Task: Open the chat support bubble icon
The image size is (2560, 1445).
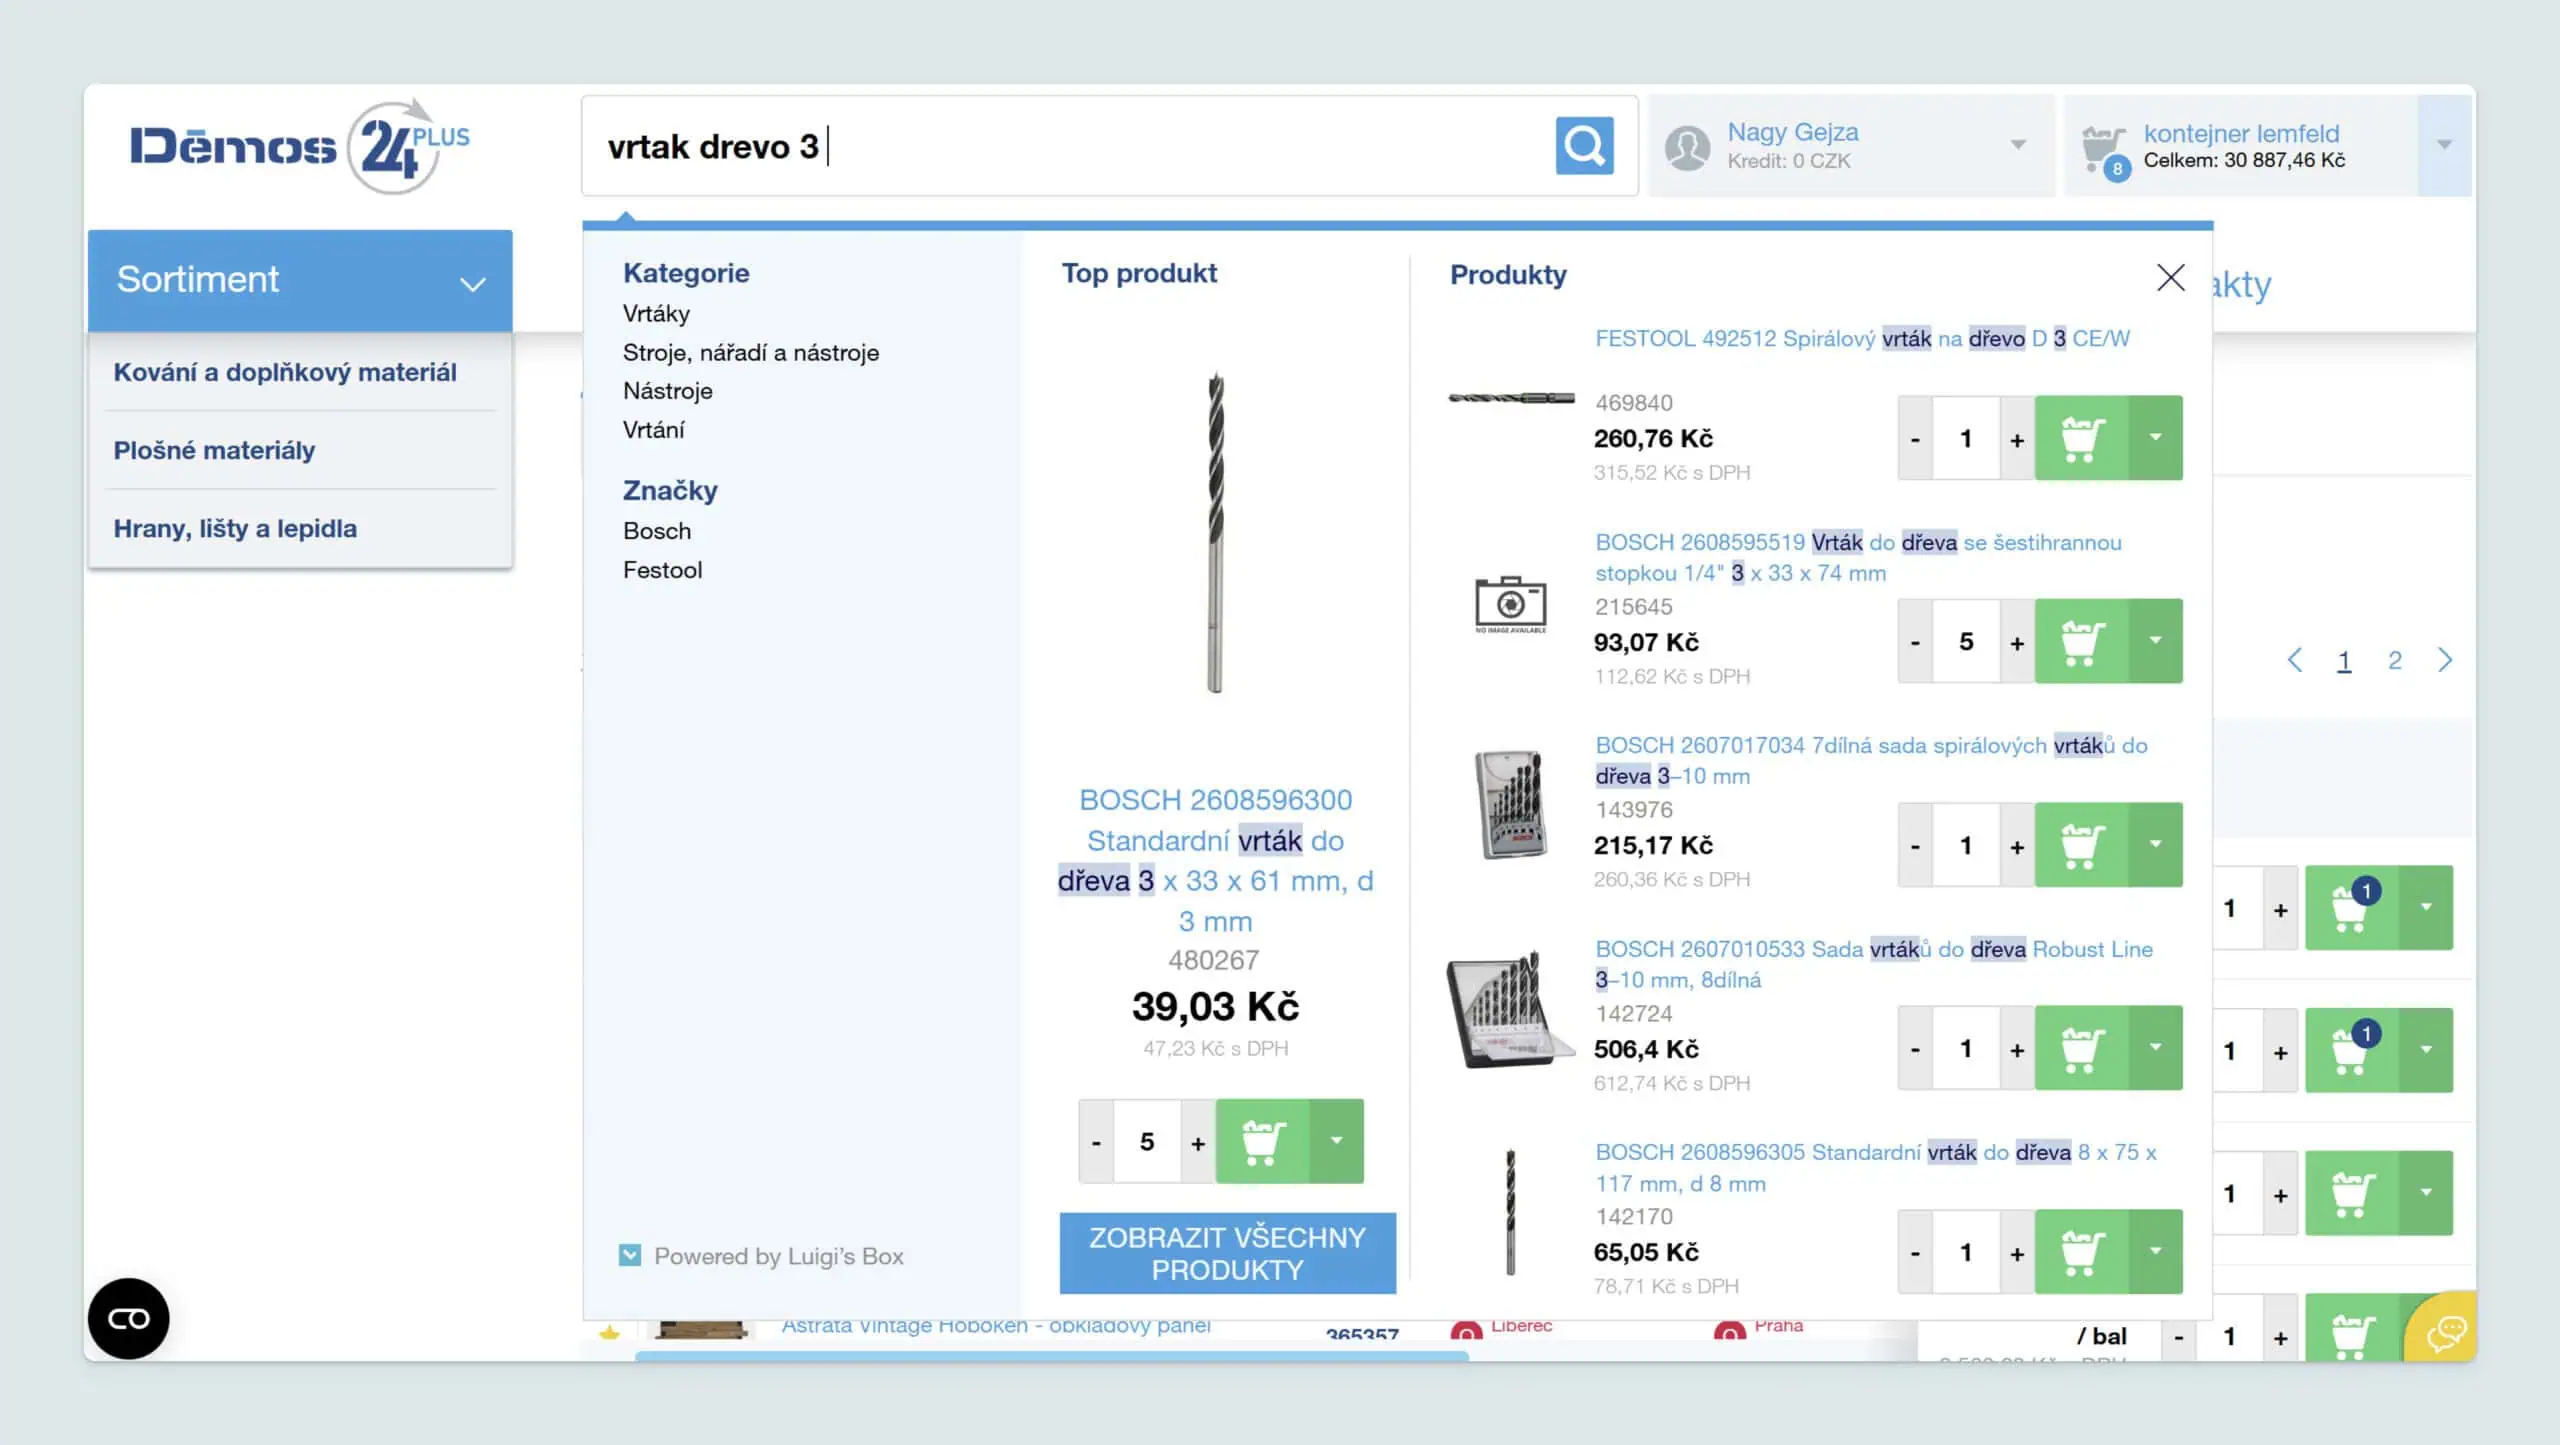Action: (2445, 1332)
